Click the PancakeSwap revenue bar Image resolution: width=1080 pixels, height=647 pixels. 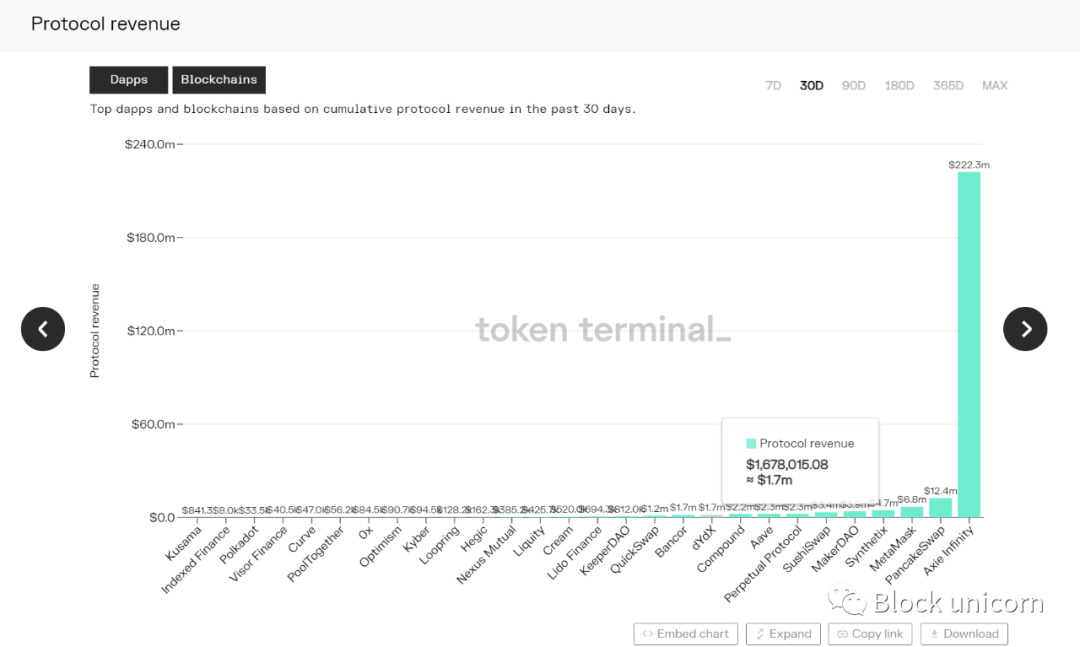coord(940,508)
